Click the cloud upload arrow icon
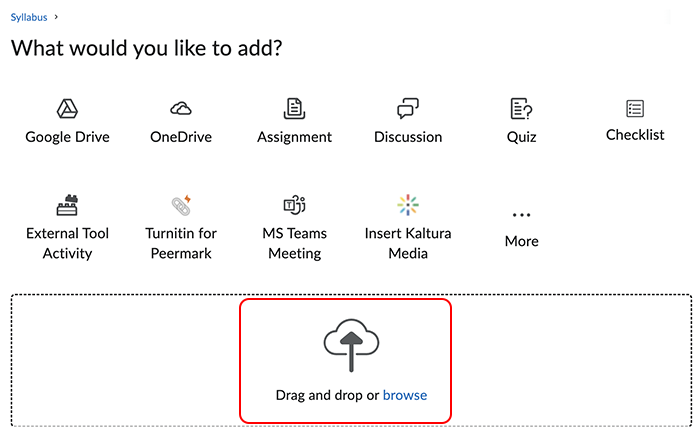Viewport: 700px width, 435px height. click(350, 346)
